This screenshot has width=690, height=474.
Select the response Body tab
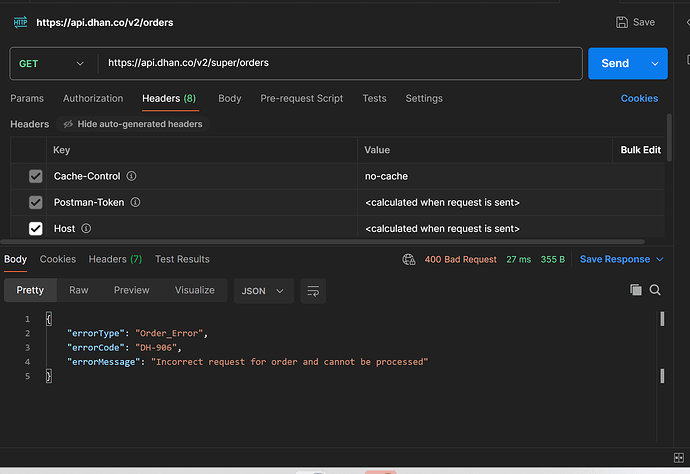coord(15,259)
